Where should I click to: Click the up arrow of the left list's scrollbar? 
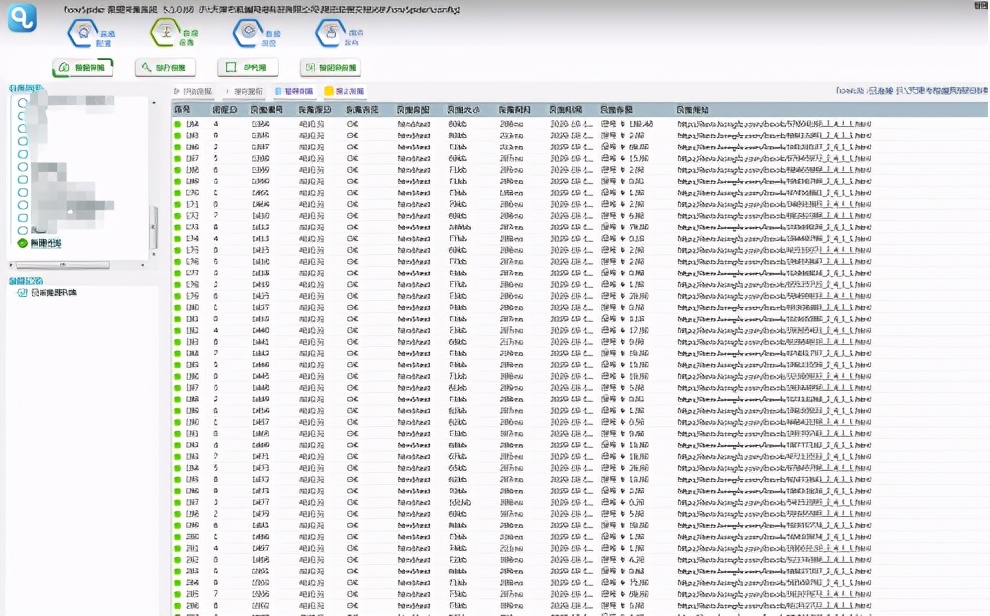[153, 102]
